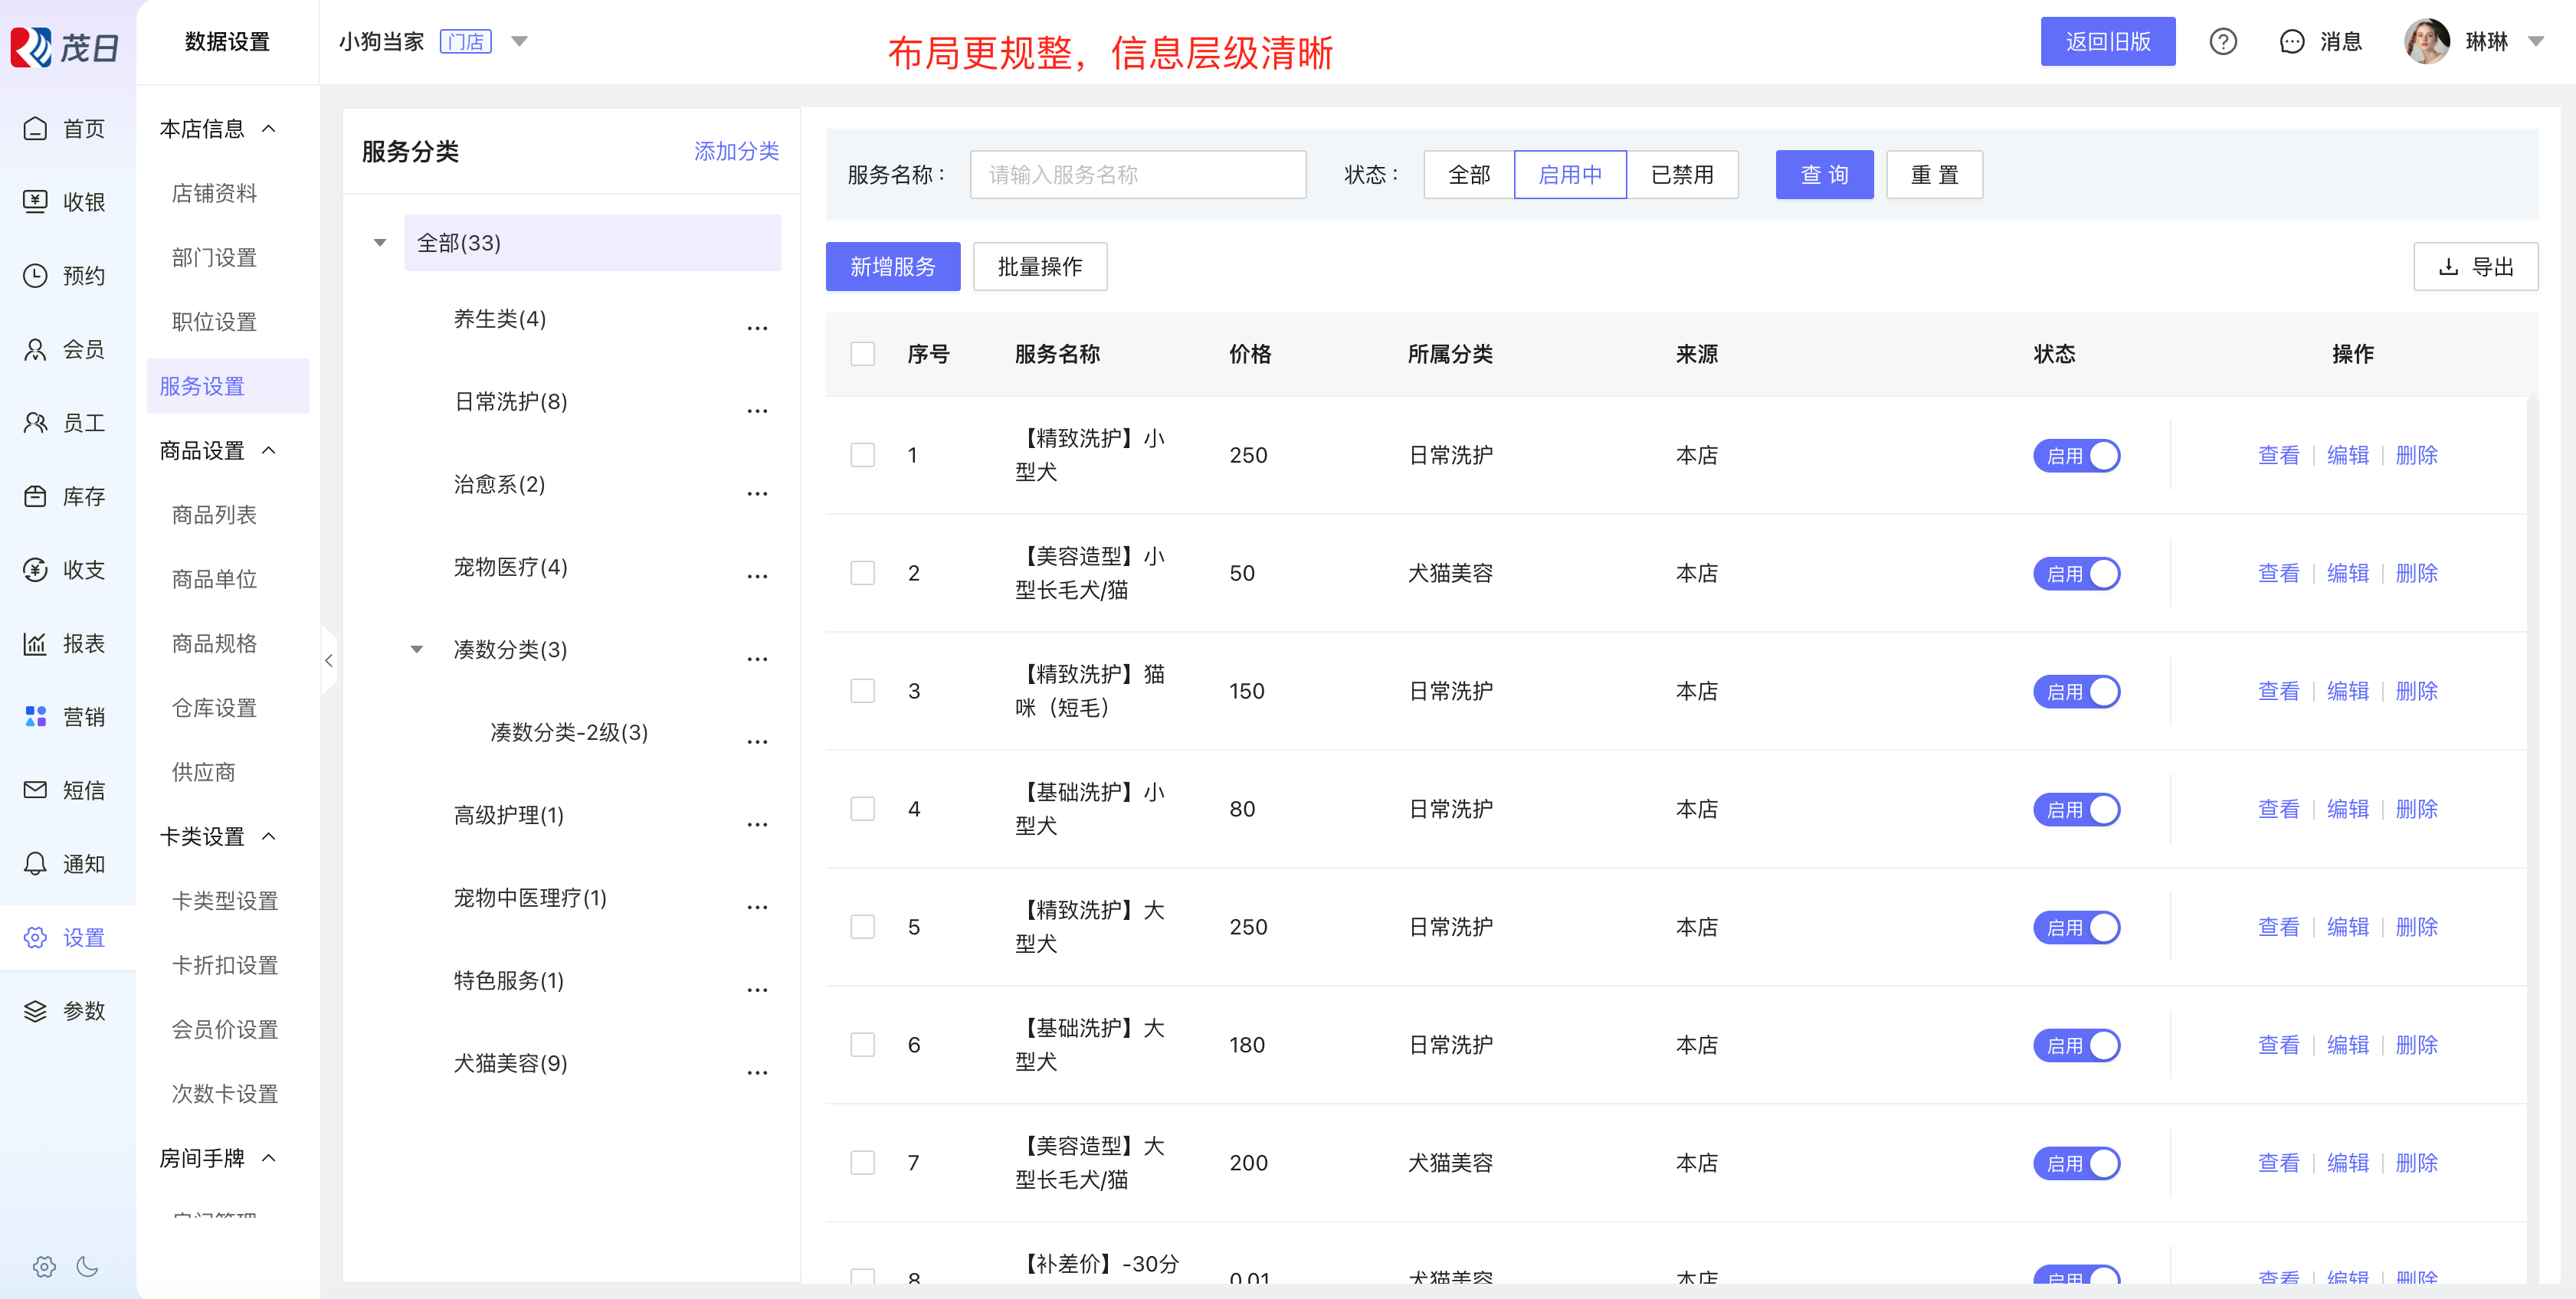
Task: Disable the 启用 switch for row 1
Action: tap(2076, 456)
